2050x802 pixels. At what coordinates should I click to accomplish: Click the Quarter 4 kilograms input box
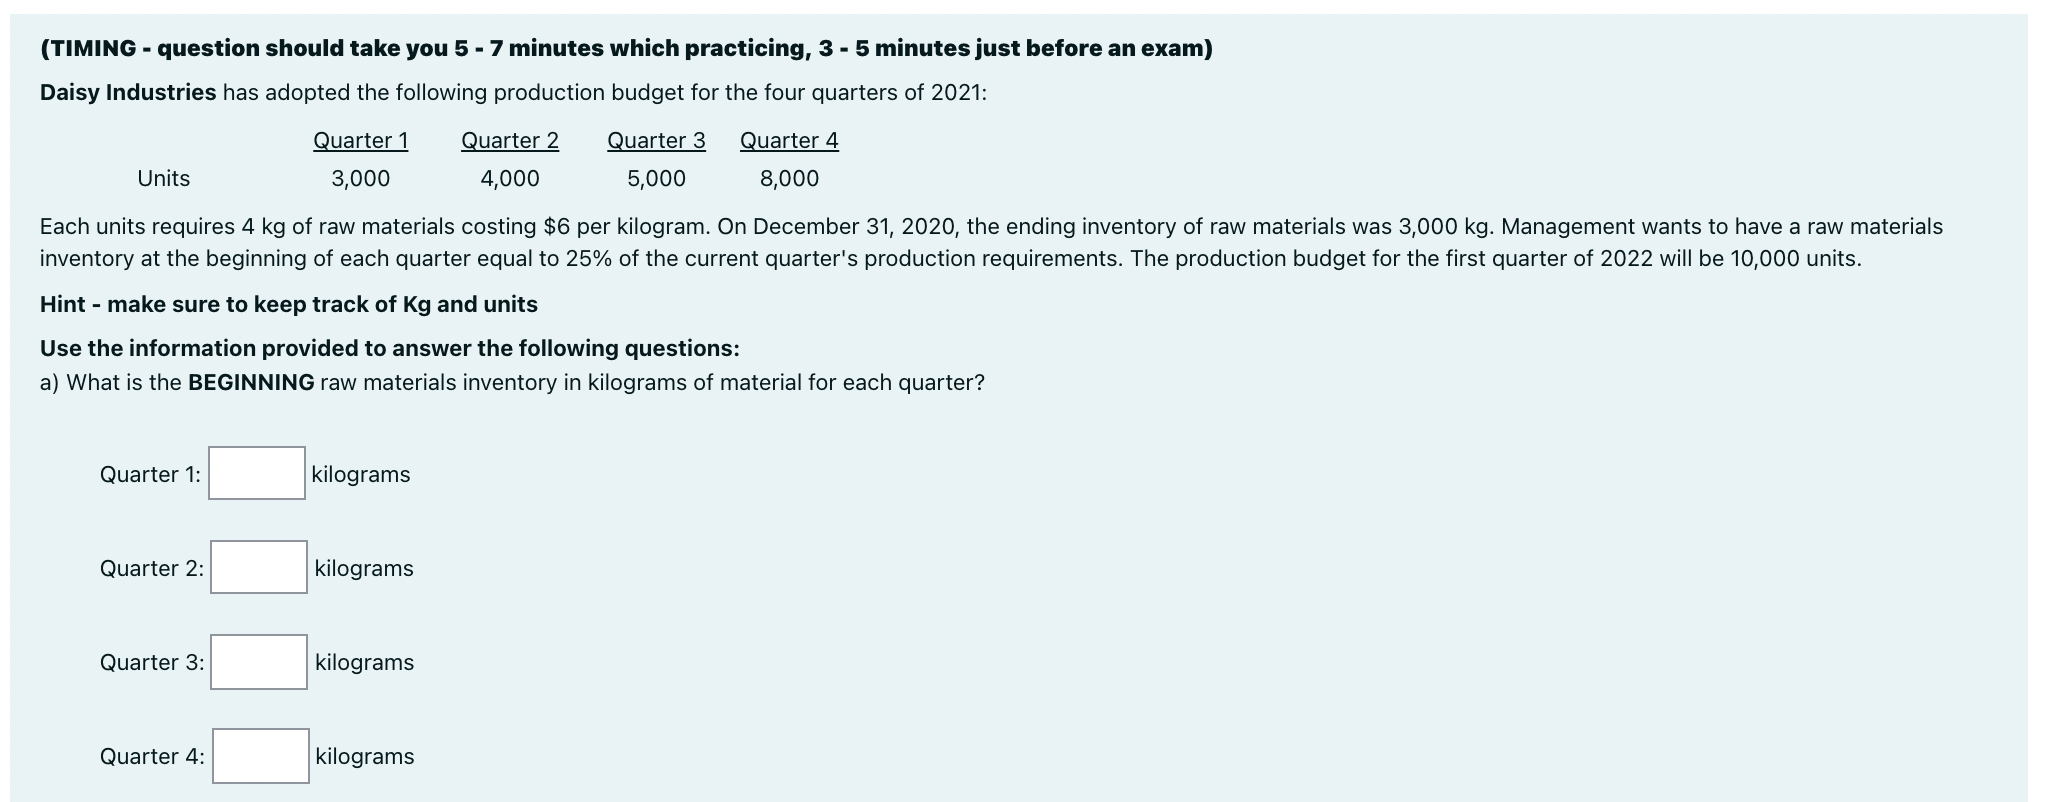pos(259,756)
